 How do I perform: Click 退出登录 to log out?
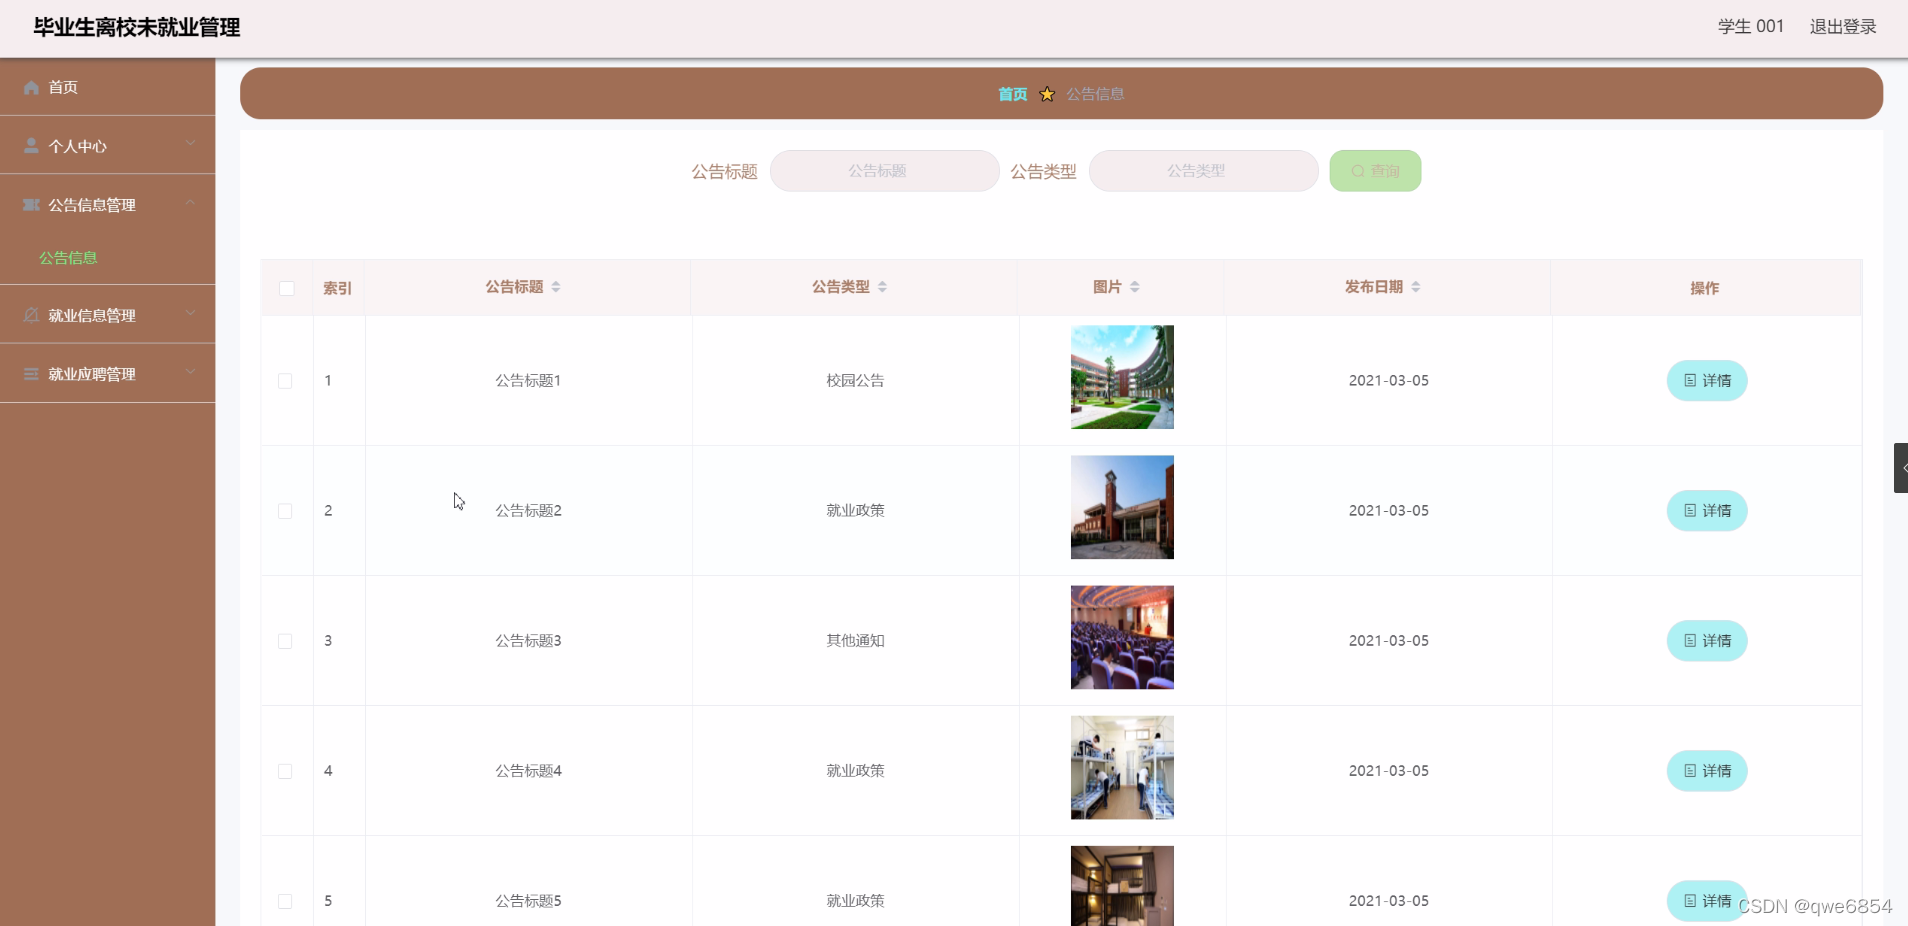[x=1843, y=27]
